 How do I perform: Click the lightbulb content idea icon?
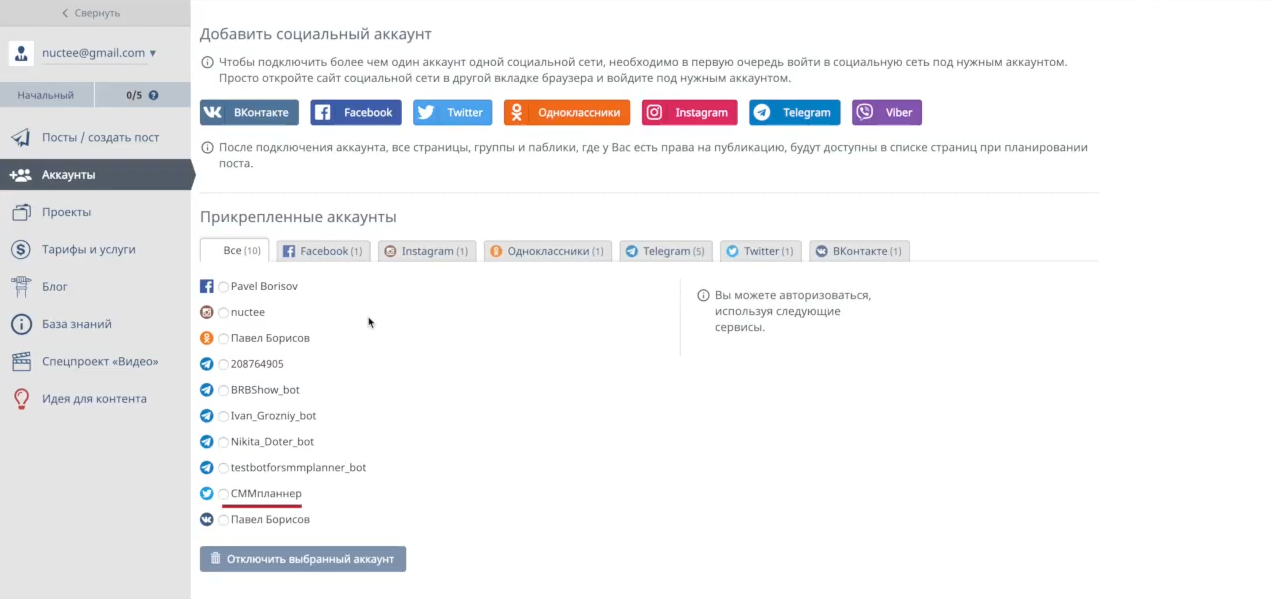[x=20, y=399]
